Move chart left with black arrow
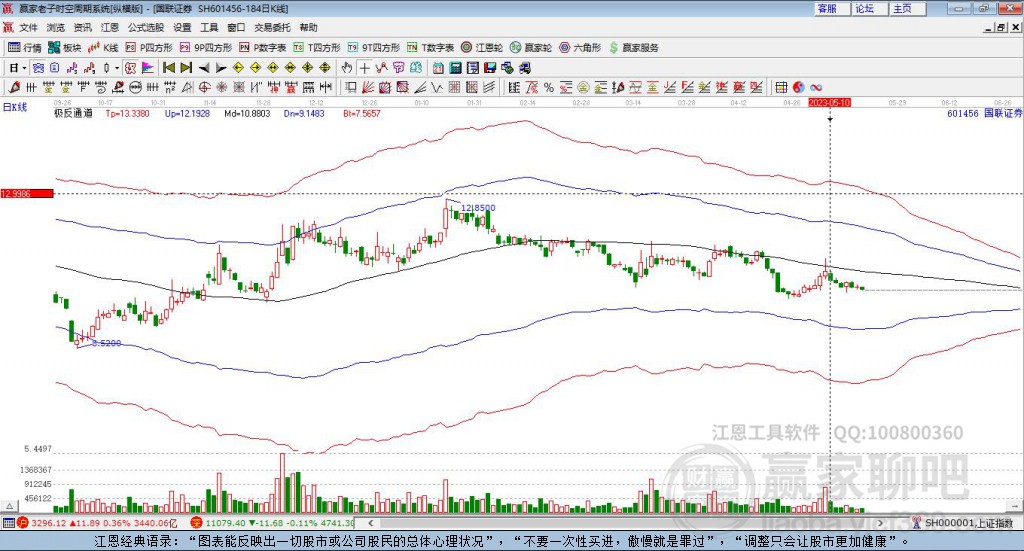Image resolution: width=1024 pixels, height=551 pixels. pos(204,67)
